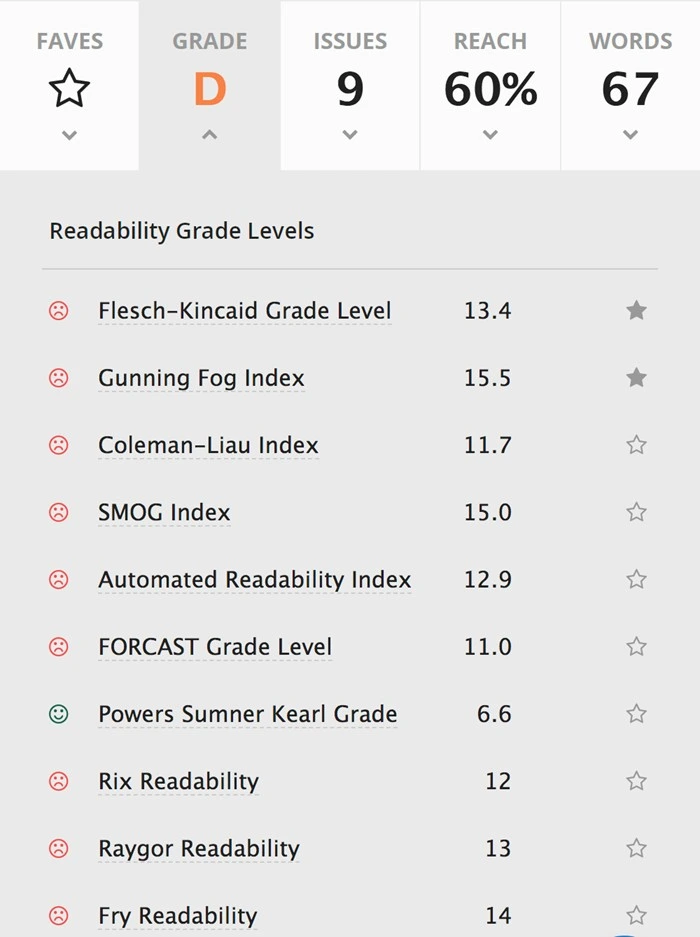This screenshot has height=937, width=700.
Task: Click the Faves star icon
Action: tap(69, 89)
